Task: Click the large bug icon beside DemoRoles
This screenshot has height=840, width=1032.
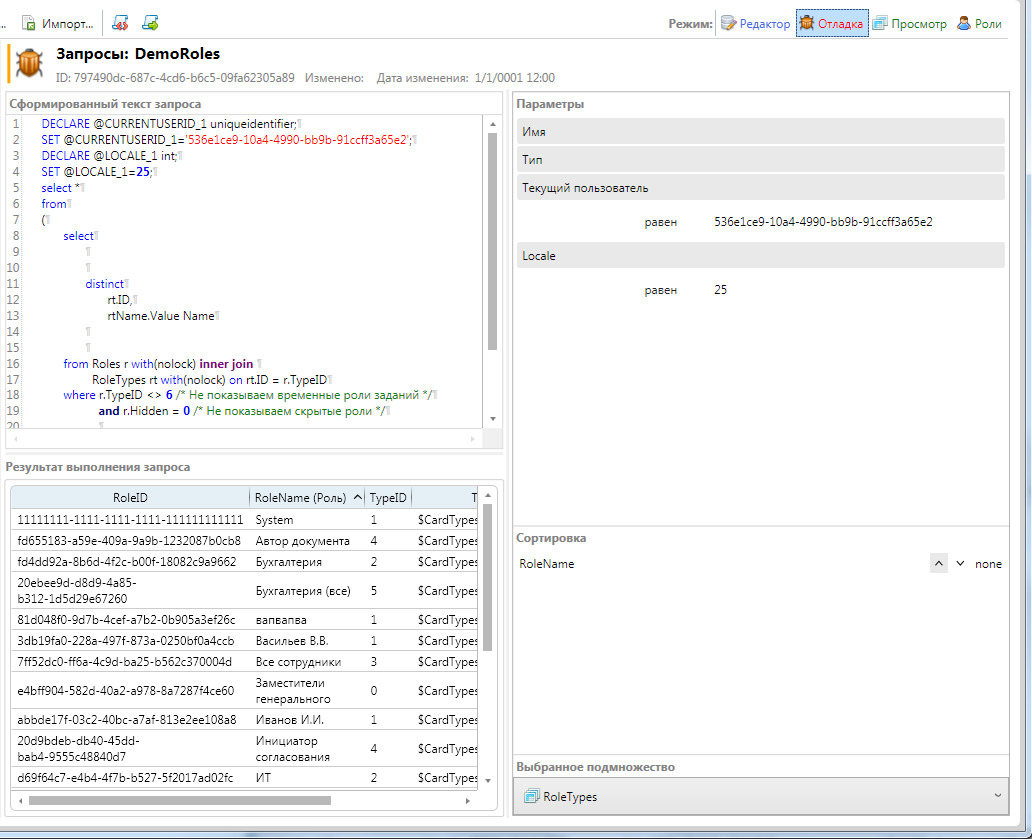Action: (29, 64)
